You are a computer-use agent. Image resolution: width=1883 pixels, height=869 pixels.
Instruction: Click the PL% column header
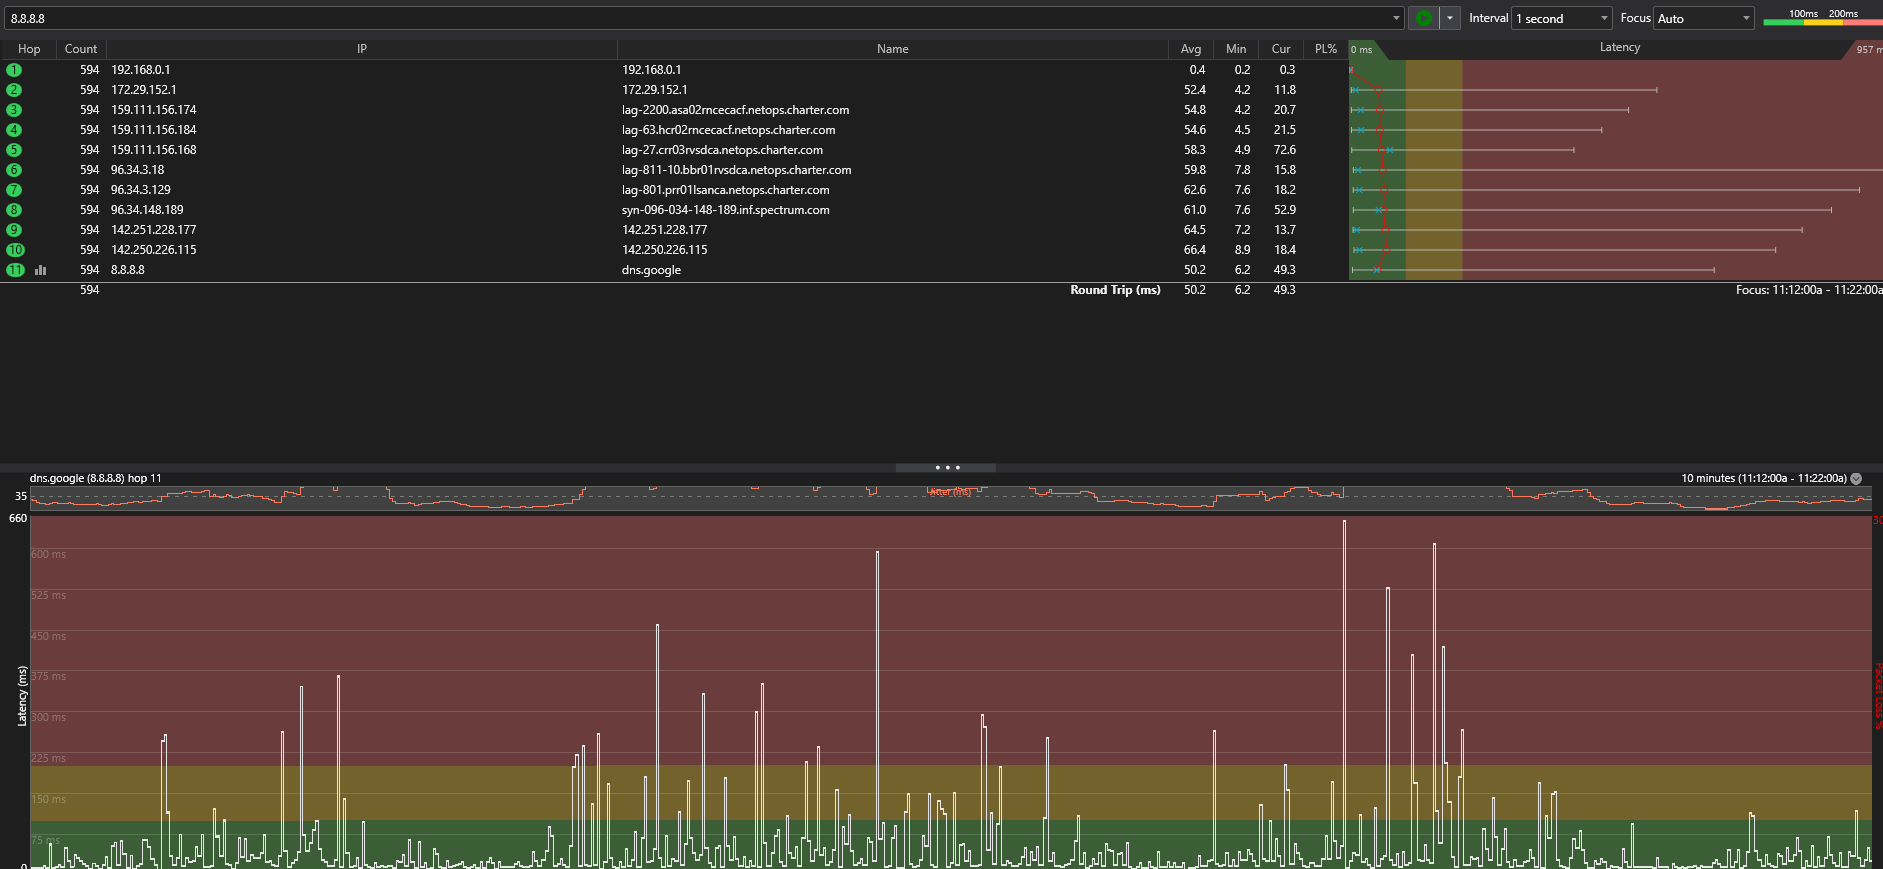coord(1325,49)
